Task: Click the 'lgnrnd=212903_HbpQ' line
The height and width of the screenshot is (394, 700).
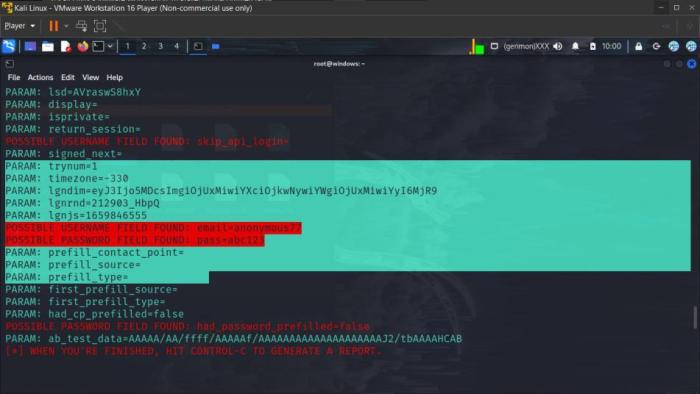Action: 83,203
